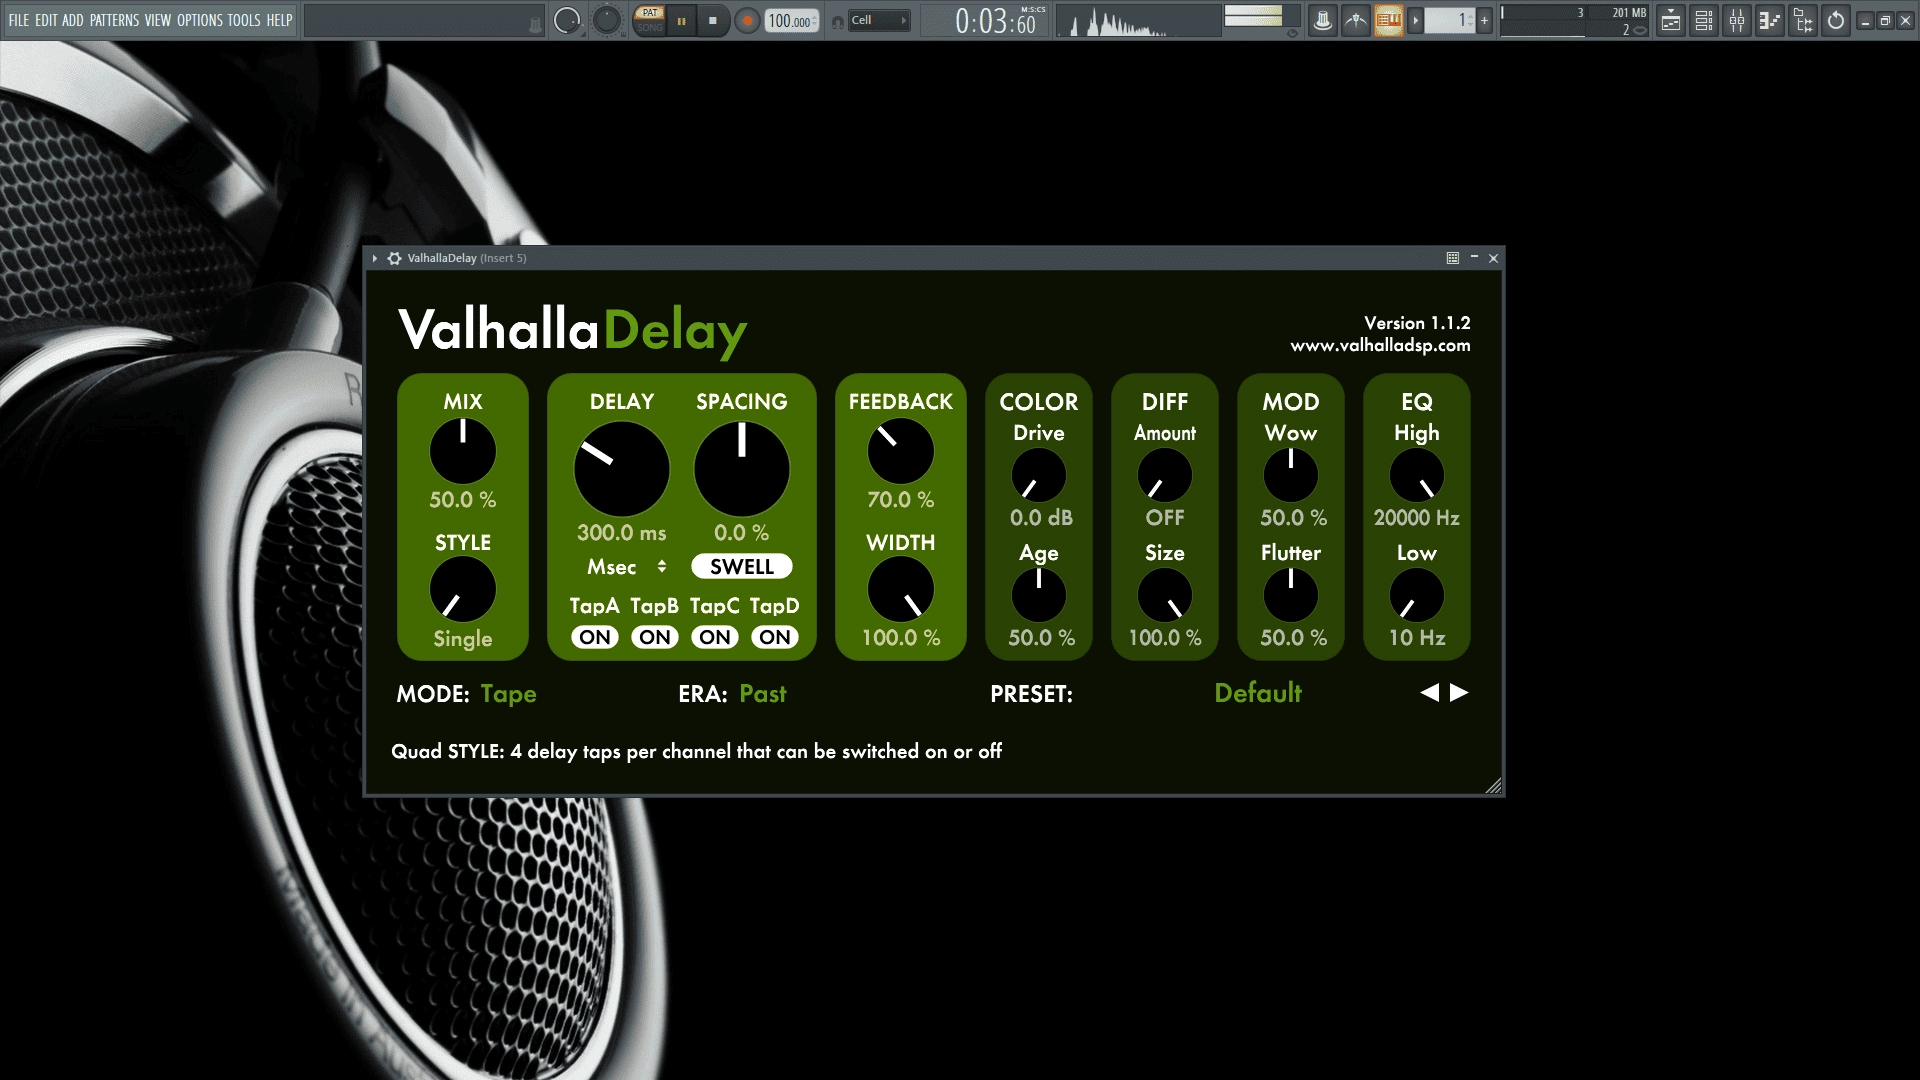Click the FEEDBACK knob

pos(901,451)
